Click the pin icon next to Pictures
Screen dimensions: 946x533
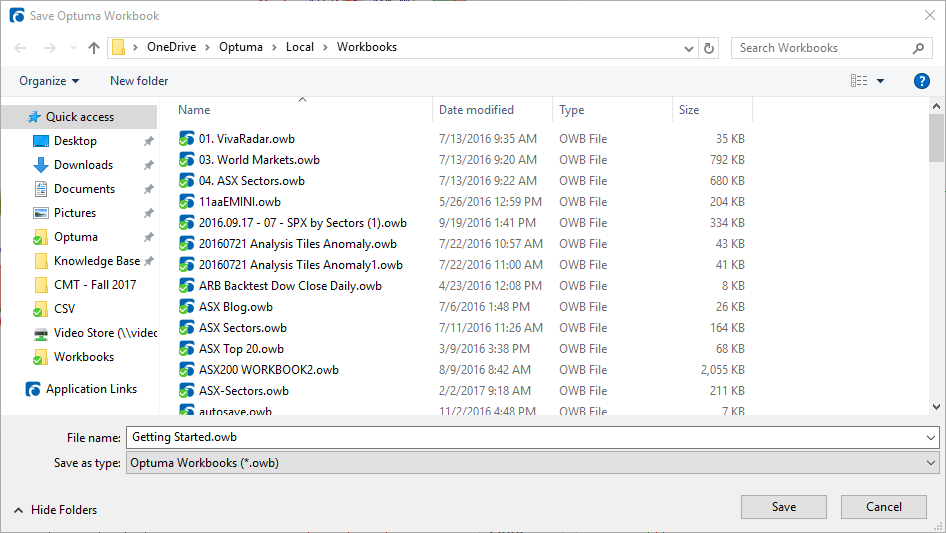click(148, 213)
